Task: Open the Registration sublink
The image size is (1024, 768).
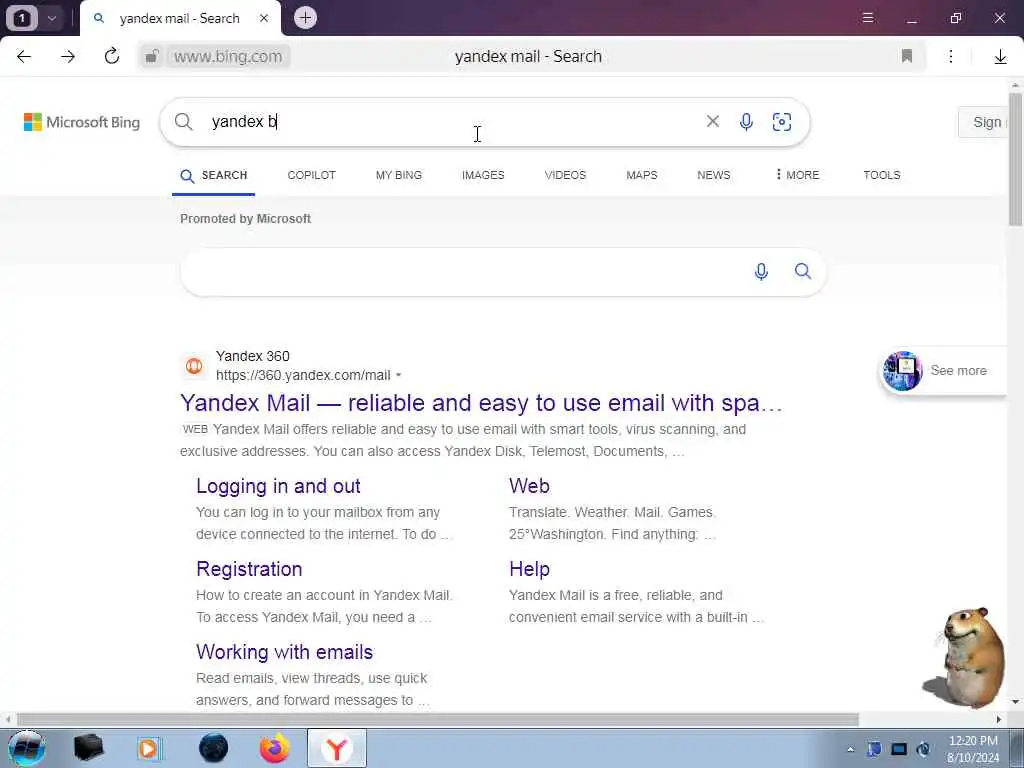Action: point(249,569)
